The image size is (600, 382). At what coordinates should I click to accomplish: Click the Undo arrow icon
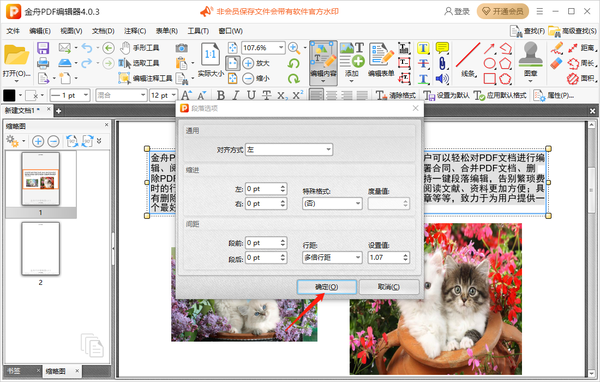tap(87, 48)
